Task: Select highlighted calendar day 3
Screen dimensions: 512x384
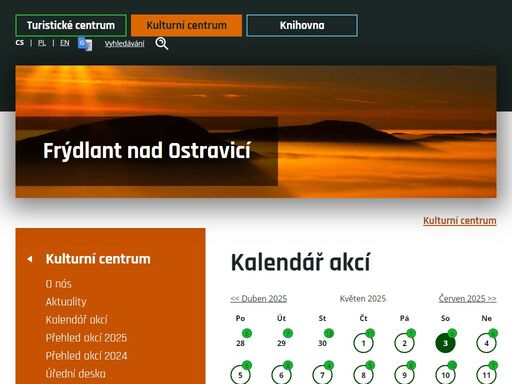Action: pos(445,343)
